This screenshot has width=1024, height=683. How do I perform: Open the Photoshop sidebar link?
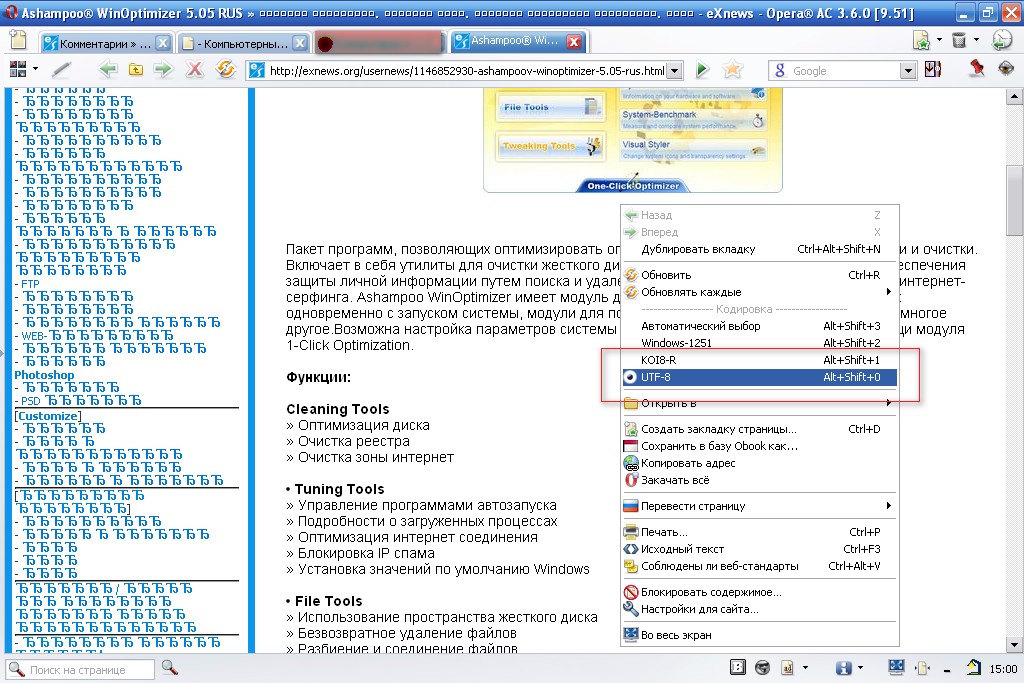44,375
